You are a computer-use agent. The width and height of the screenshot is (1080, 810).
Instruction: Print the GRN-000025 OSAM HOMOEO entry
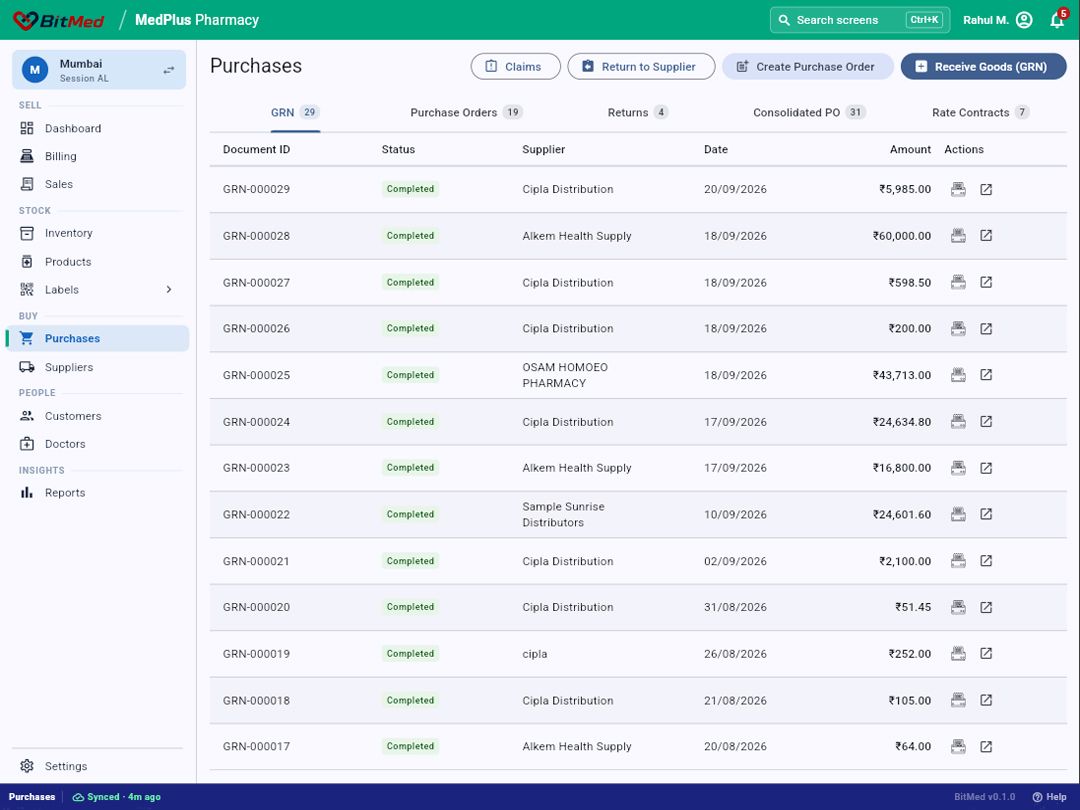coord(958,375)
